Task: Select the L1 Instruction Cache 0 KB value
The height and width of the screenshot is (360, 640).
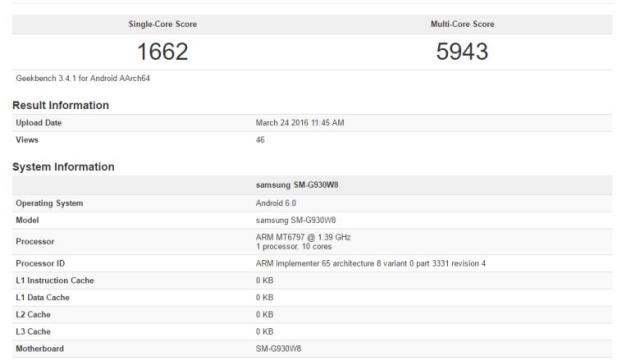Action: [264, 281]
